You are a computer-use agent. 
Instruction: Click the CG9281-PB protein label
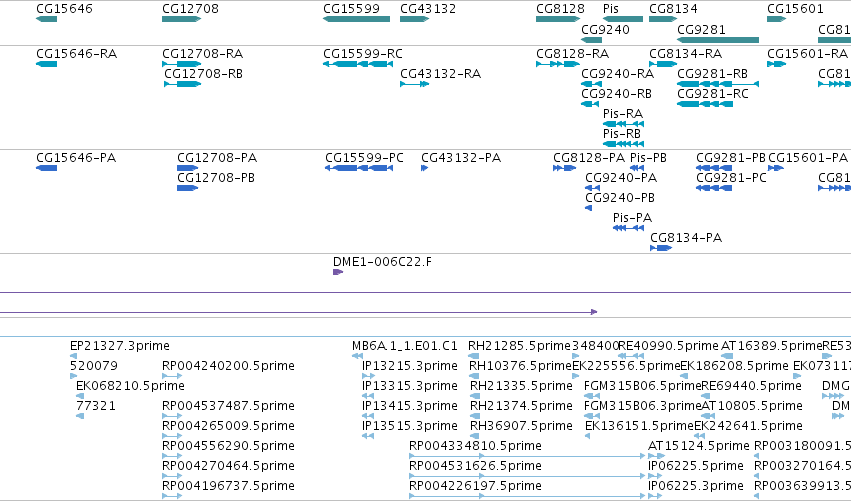tap(731, 158)
